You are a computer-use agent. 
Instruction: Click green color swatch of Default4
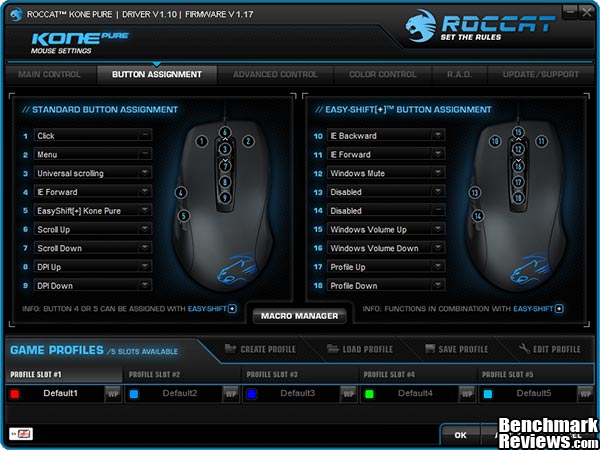(x=369, y=394)
